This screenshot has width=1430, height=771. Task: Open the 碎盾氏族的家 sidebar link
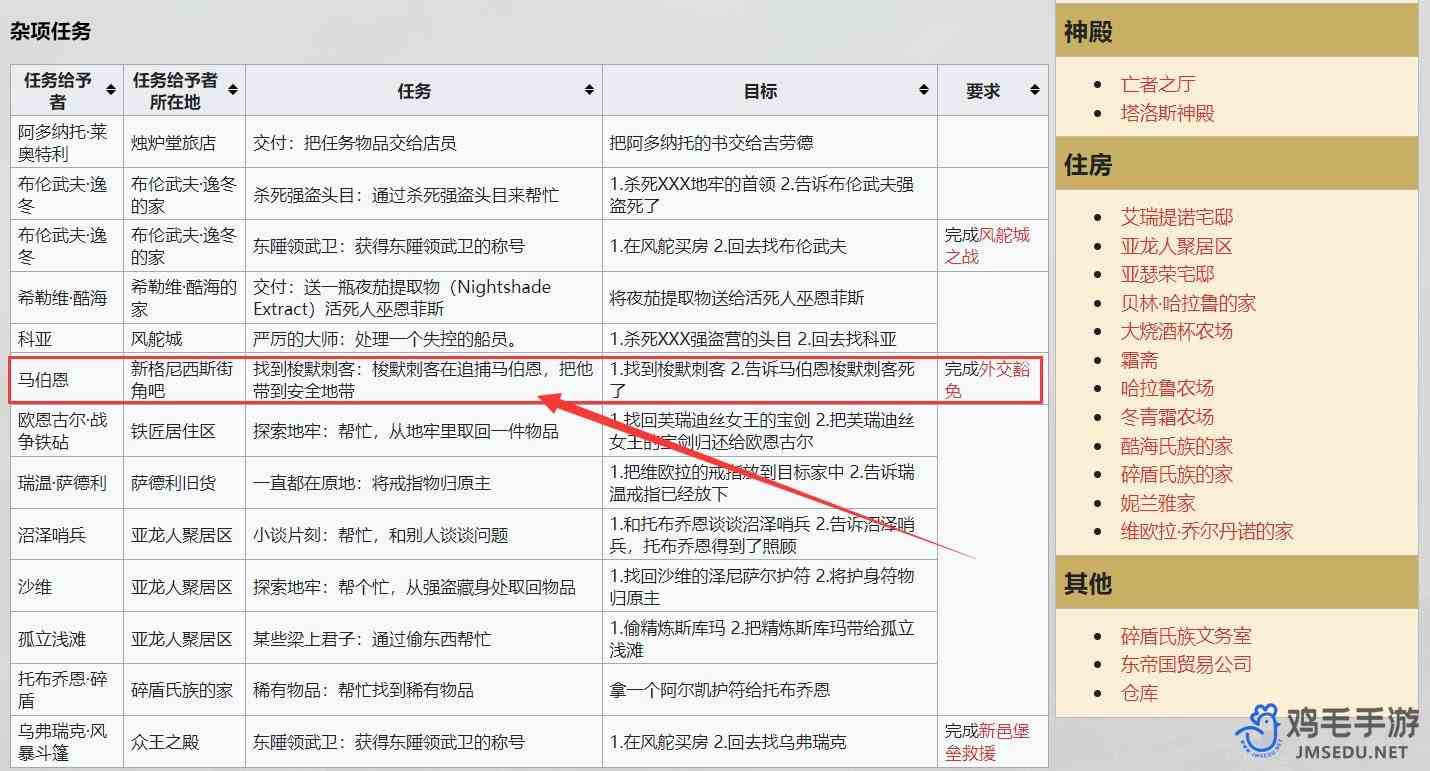(1176, 474)
